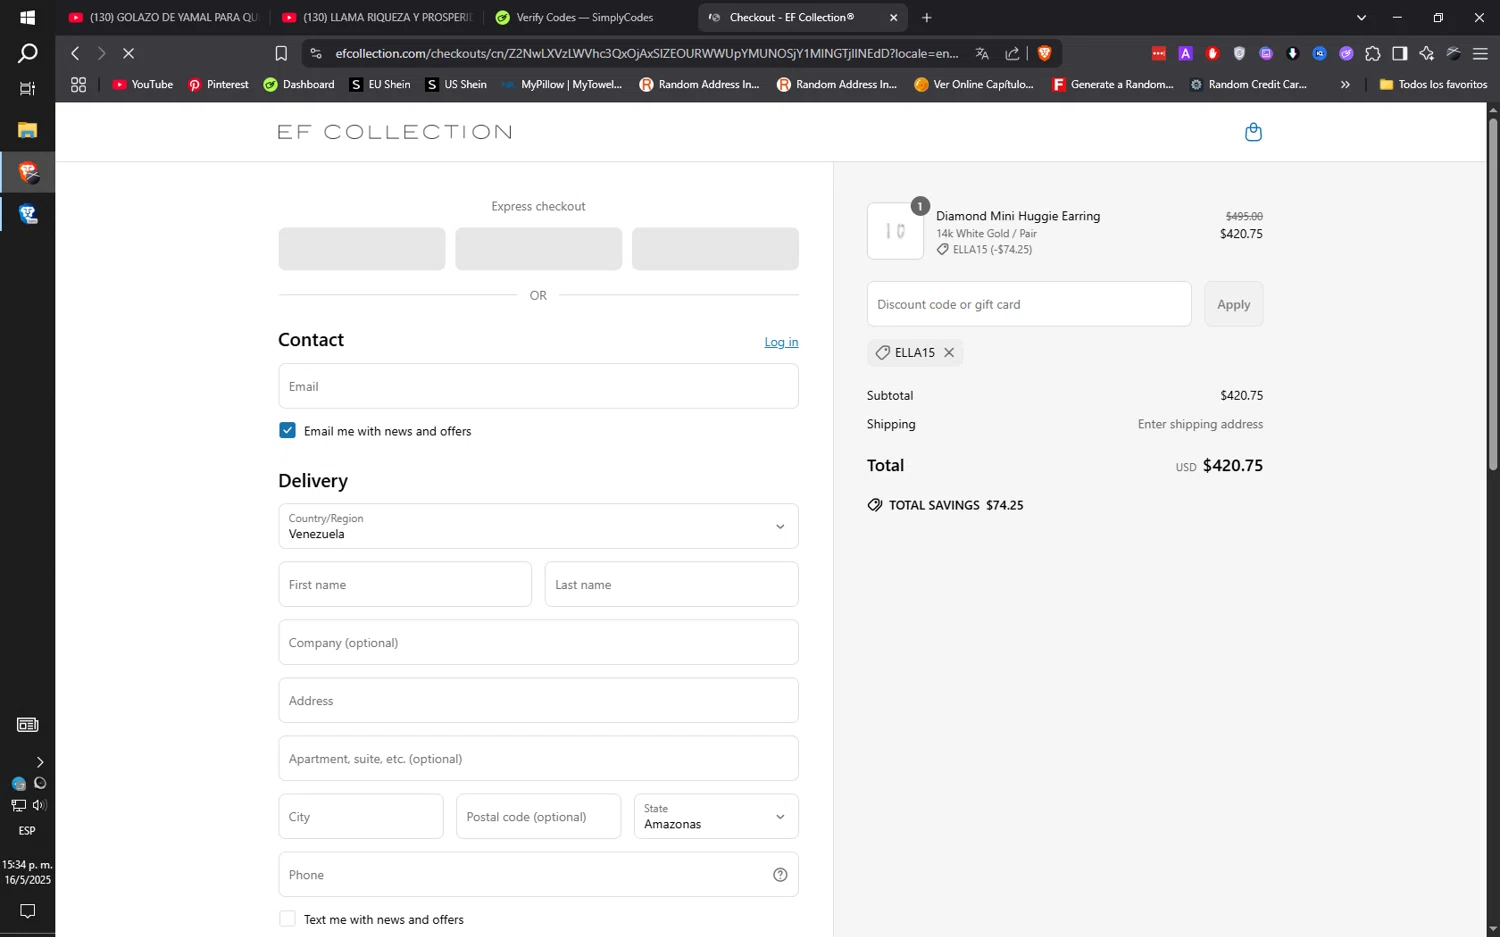Open the State dropdown showing Amazonas
The height and width of the screenshot is (937, 1500).
tap(716, 816)
